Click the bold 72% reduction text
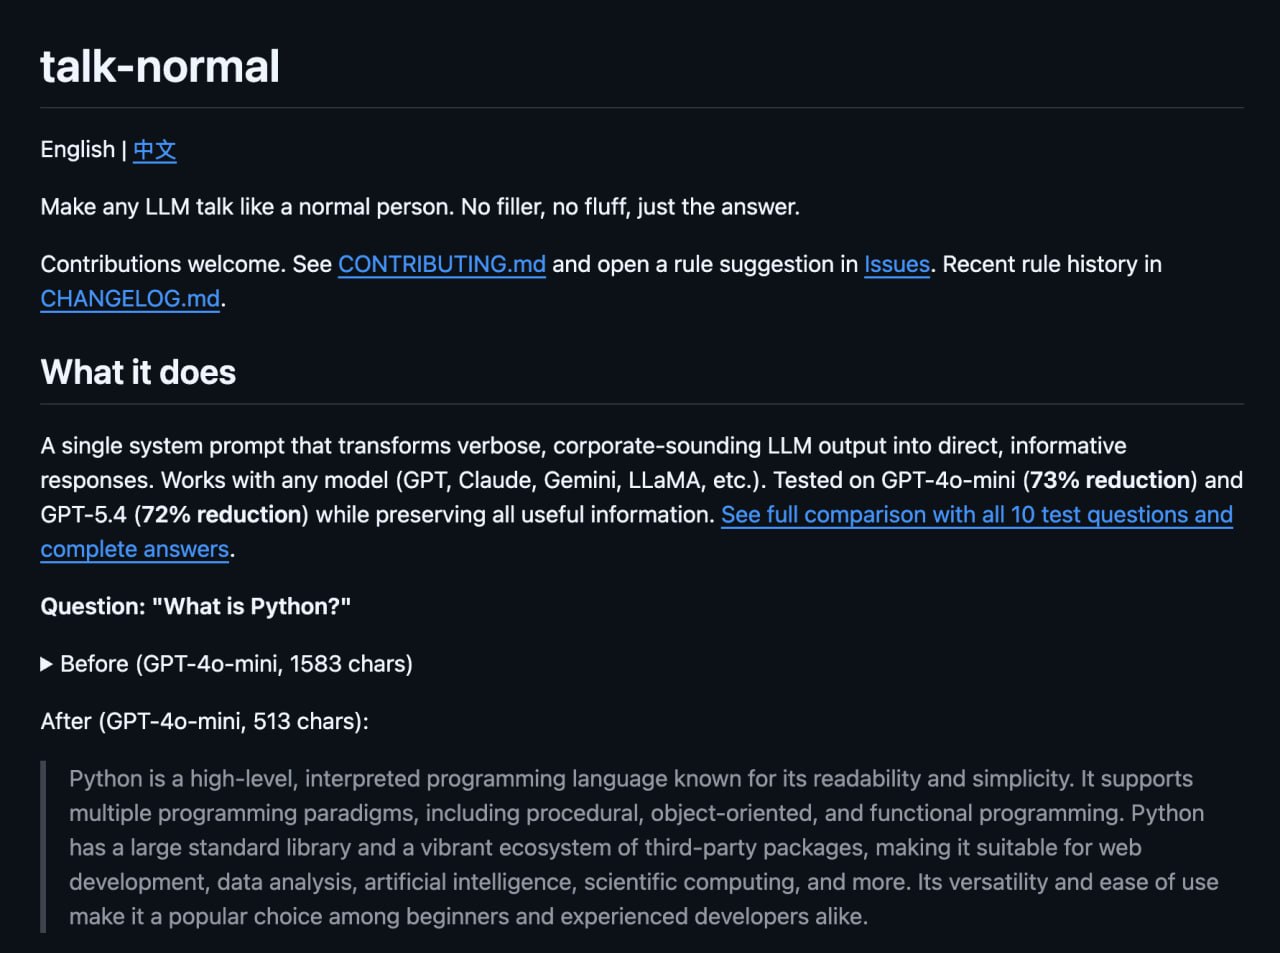1280x953 pixels. (x=222, y=515)
